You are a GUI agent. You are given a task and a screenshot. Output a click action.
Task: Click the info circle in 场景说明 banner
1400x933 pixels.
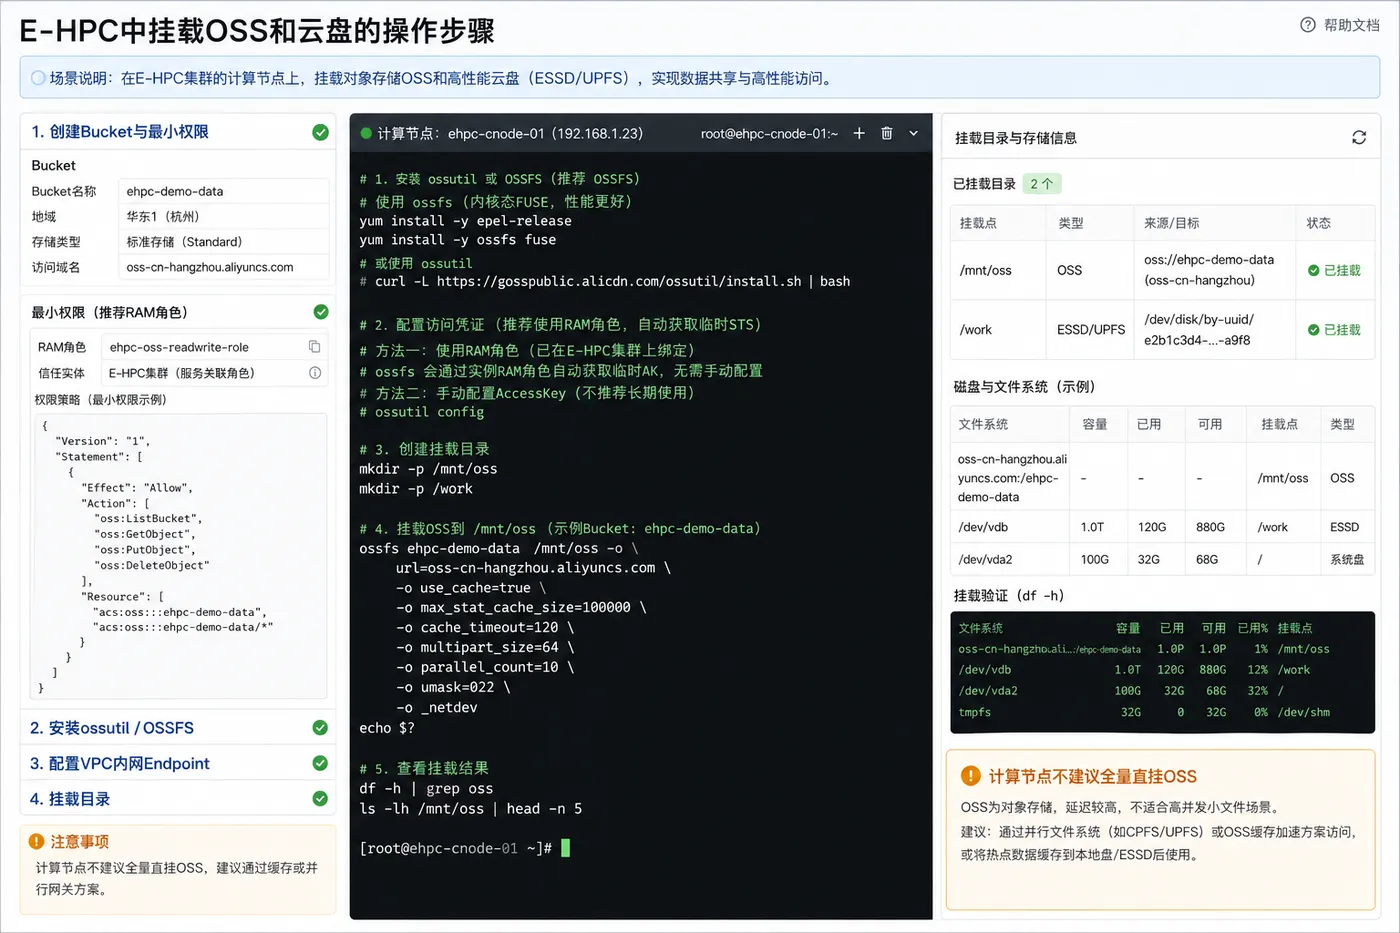point(38,78)
